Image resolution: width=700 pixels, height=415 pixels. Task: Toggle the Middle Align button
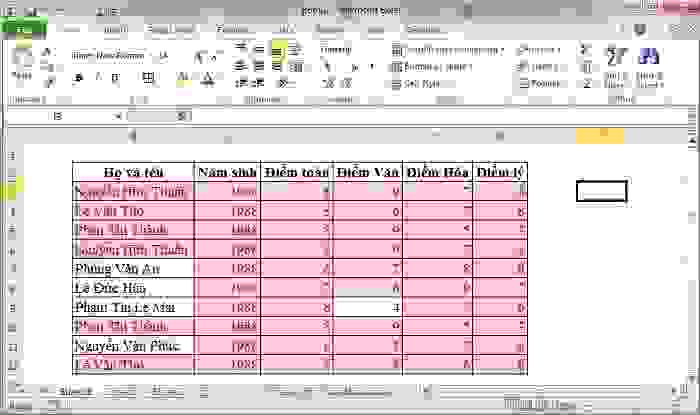[x=259, y=48]
